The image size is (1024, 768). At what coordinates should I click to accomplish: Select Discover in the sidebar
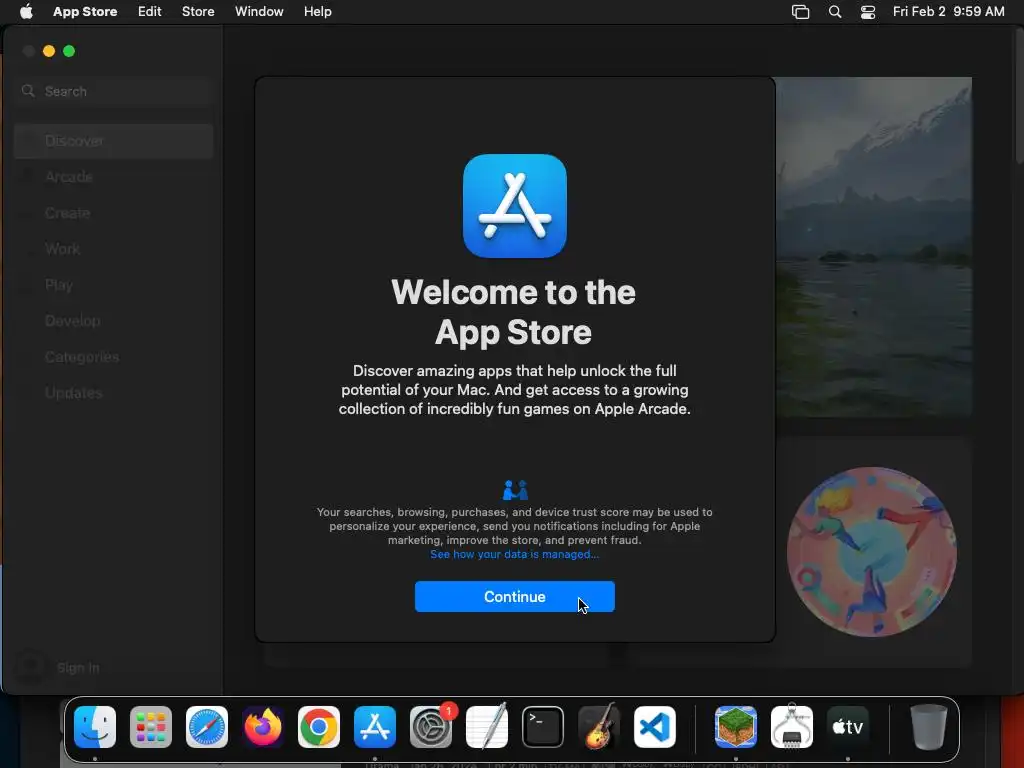point(114,141)
